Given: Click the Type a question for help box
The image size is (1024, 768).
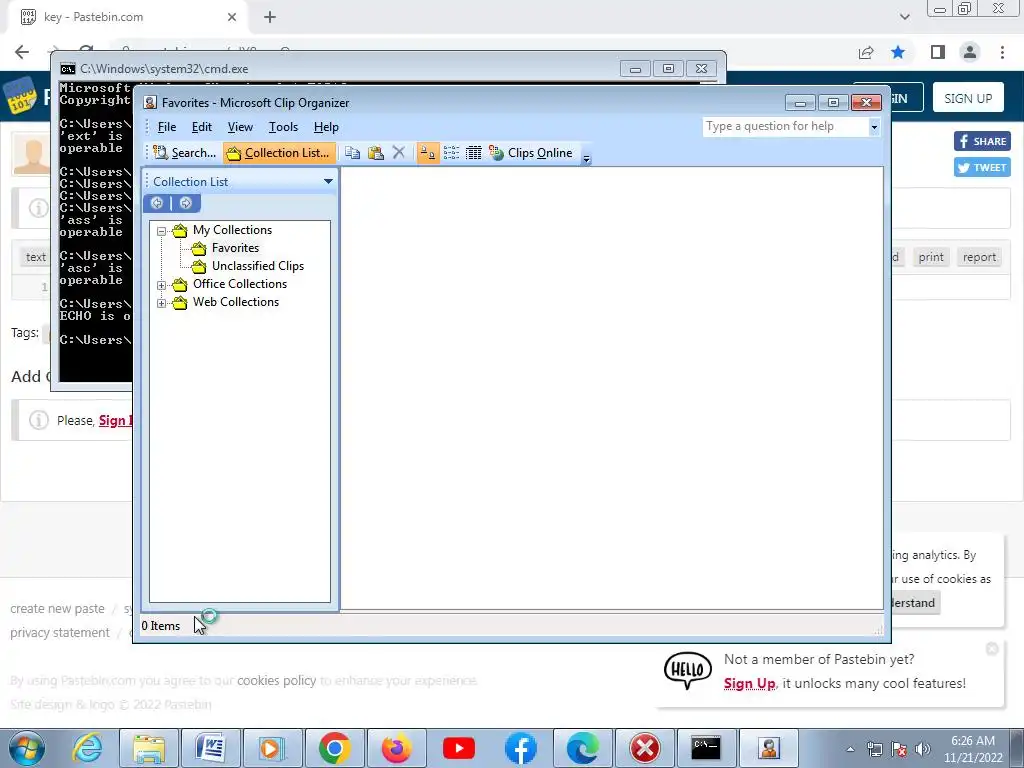Looking at the screenshot, I should 786,126.
